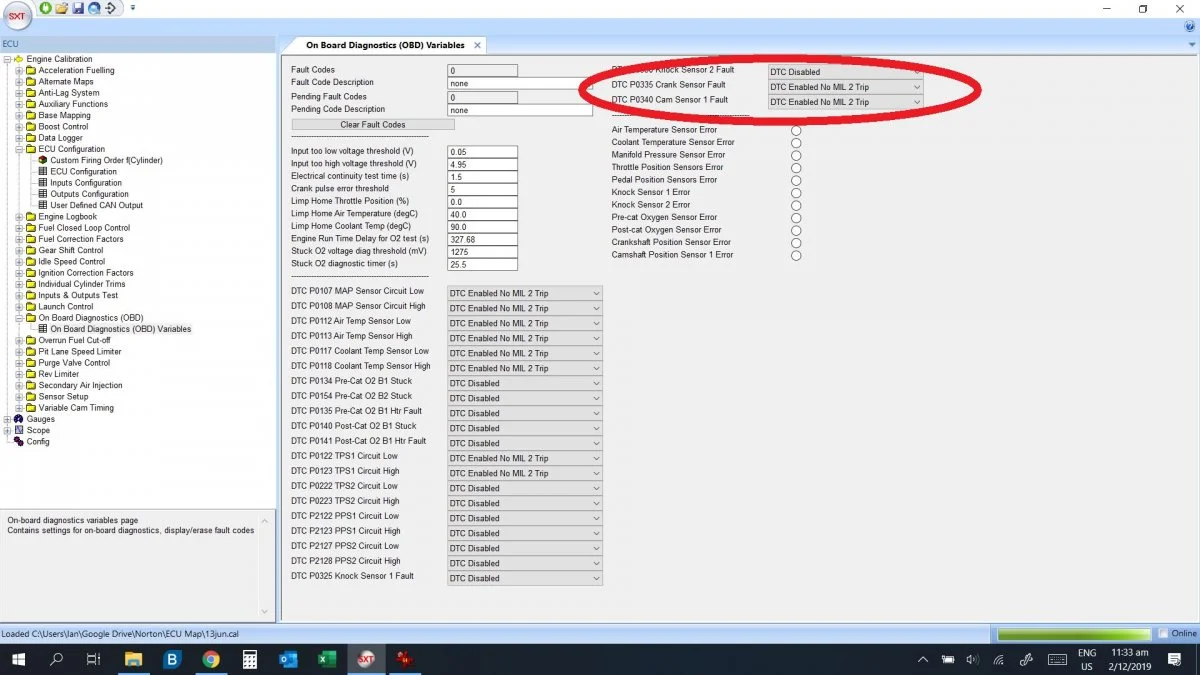Open the DTC P0335 Crank Sensor Fault dropdown

pyautogui.click(x=915, y=87)
